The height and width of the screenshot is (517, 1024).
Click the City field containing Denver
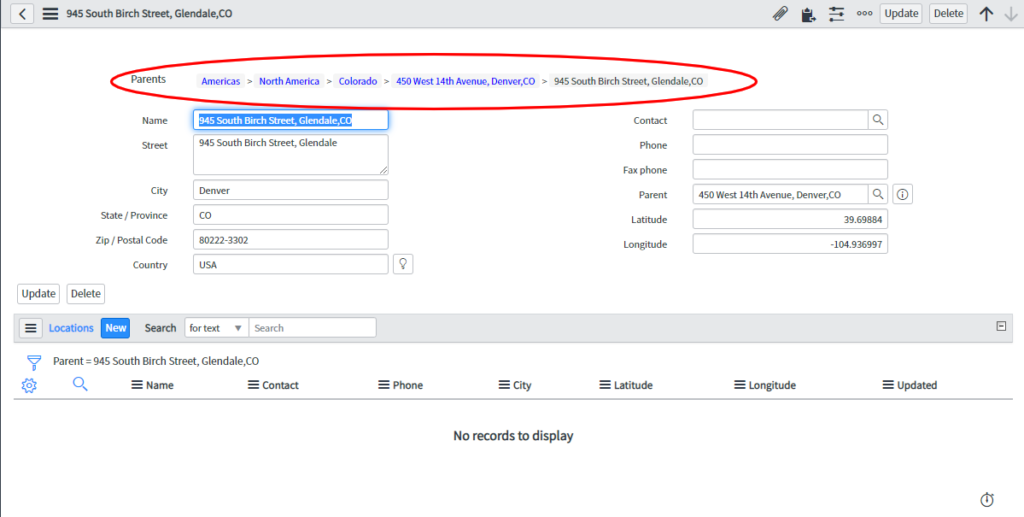pyautogui.click(x=291, y=191)
